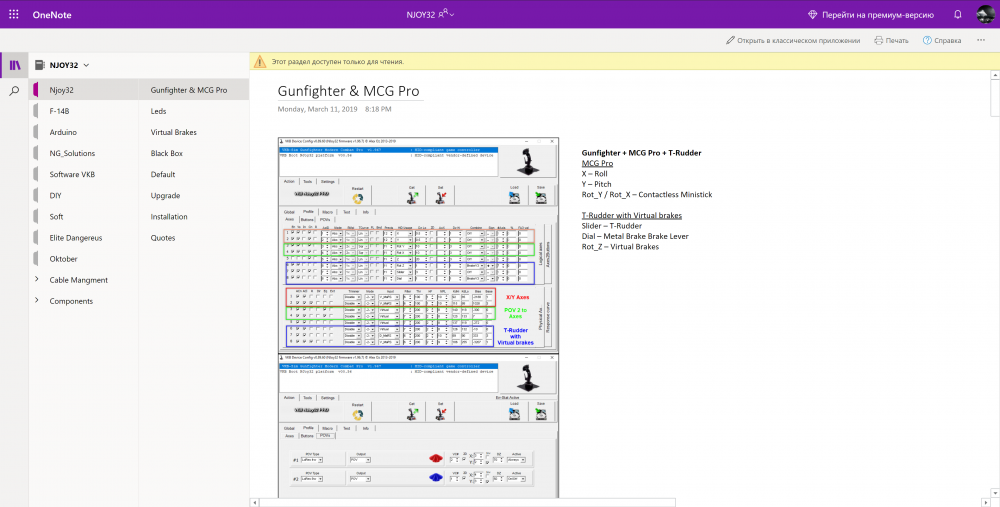Click the OneNote app name

point(52,15)
